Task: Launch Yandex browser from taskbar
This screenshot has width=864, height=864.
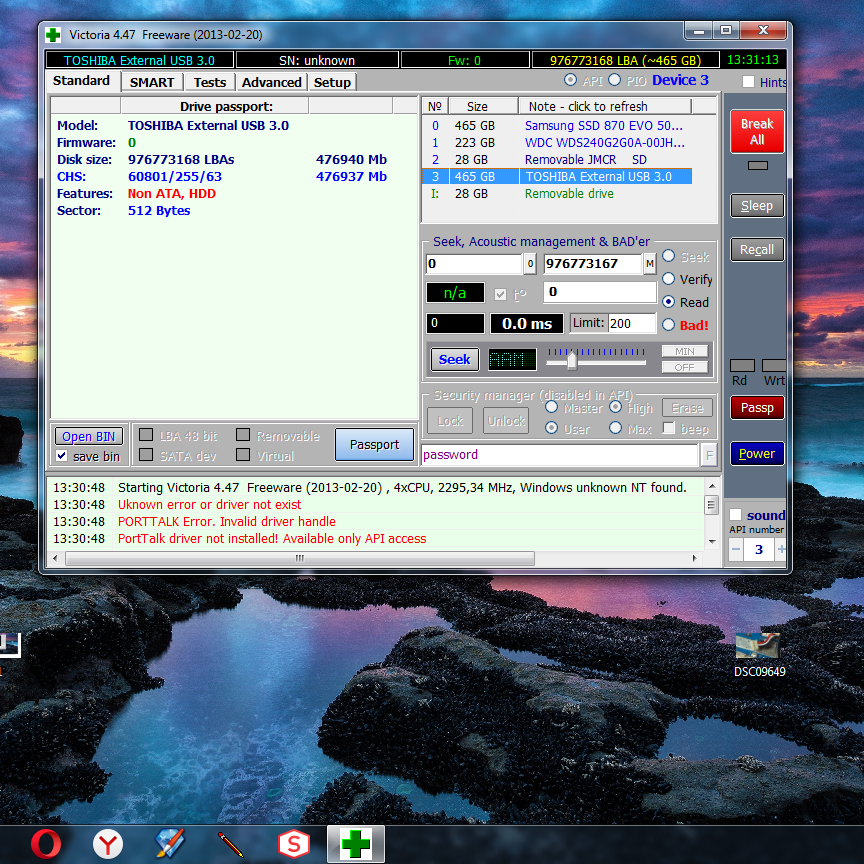Action: tap(107, 844)
